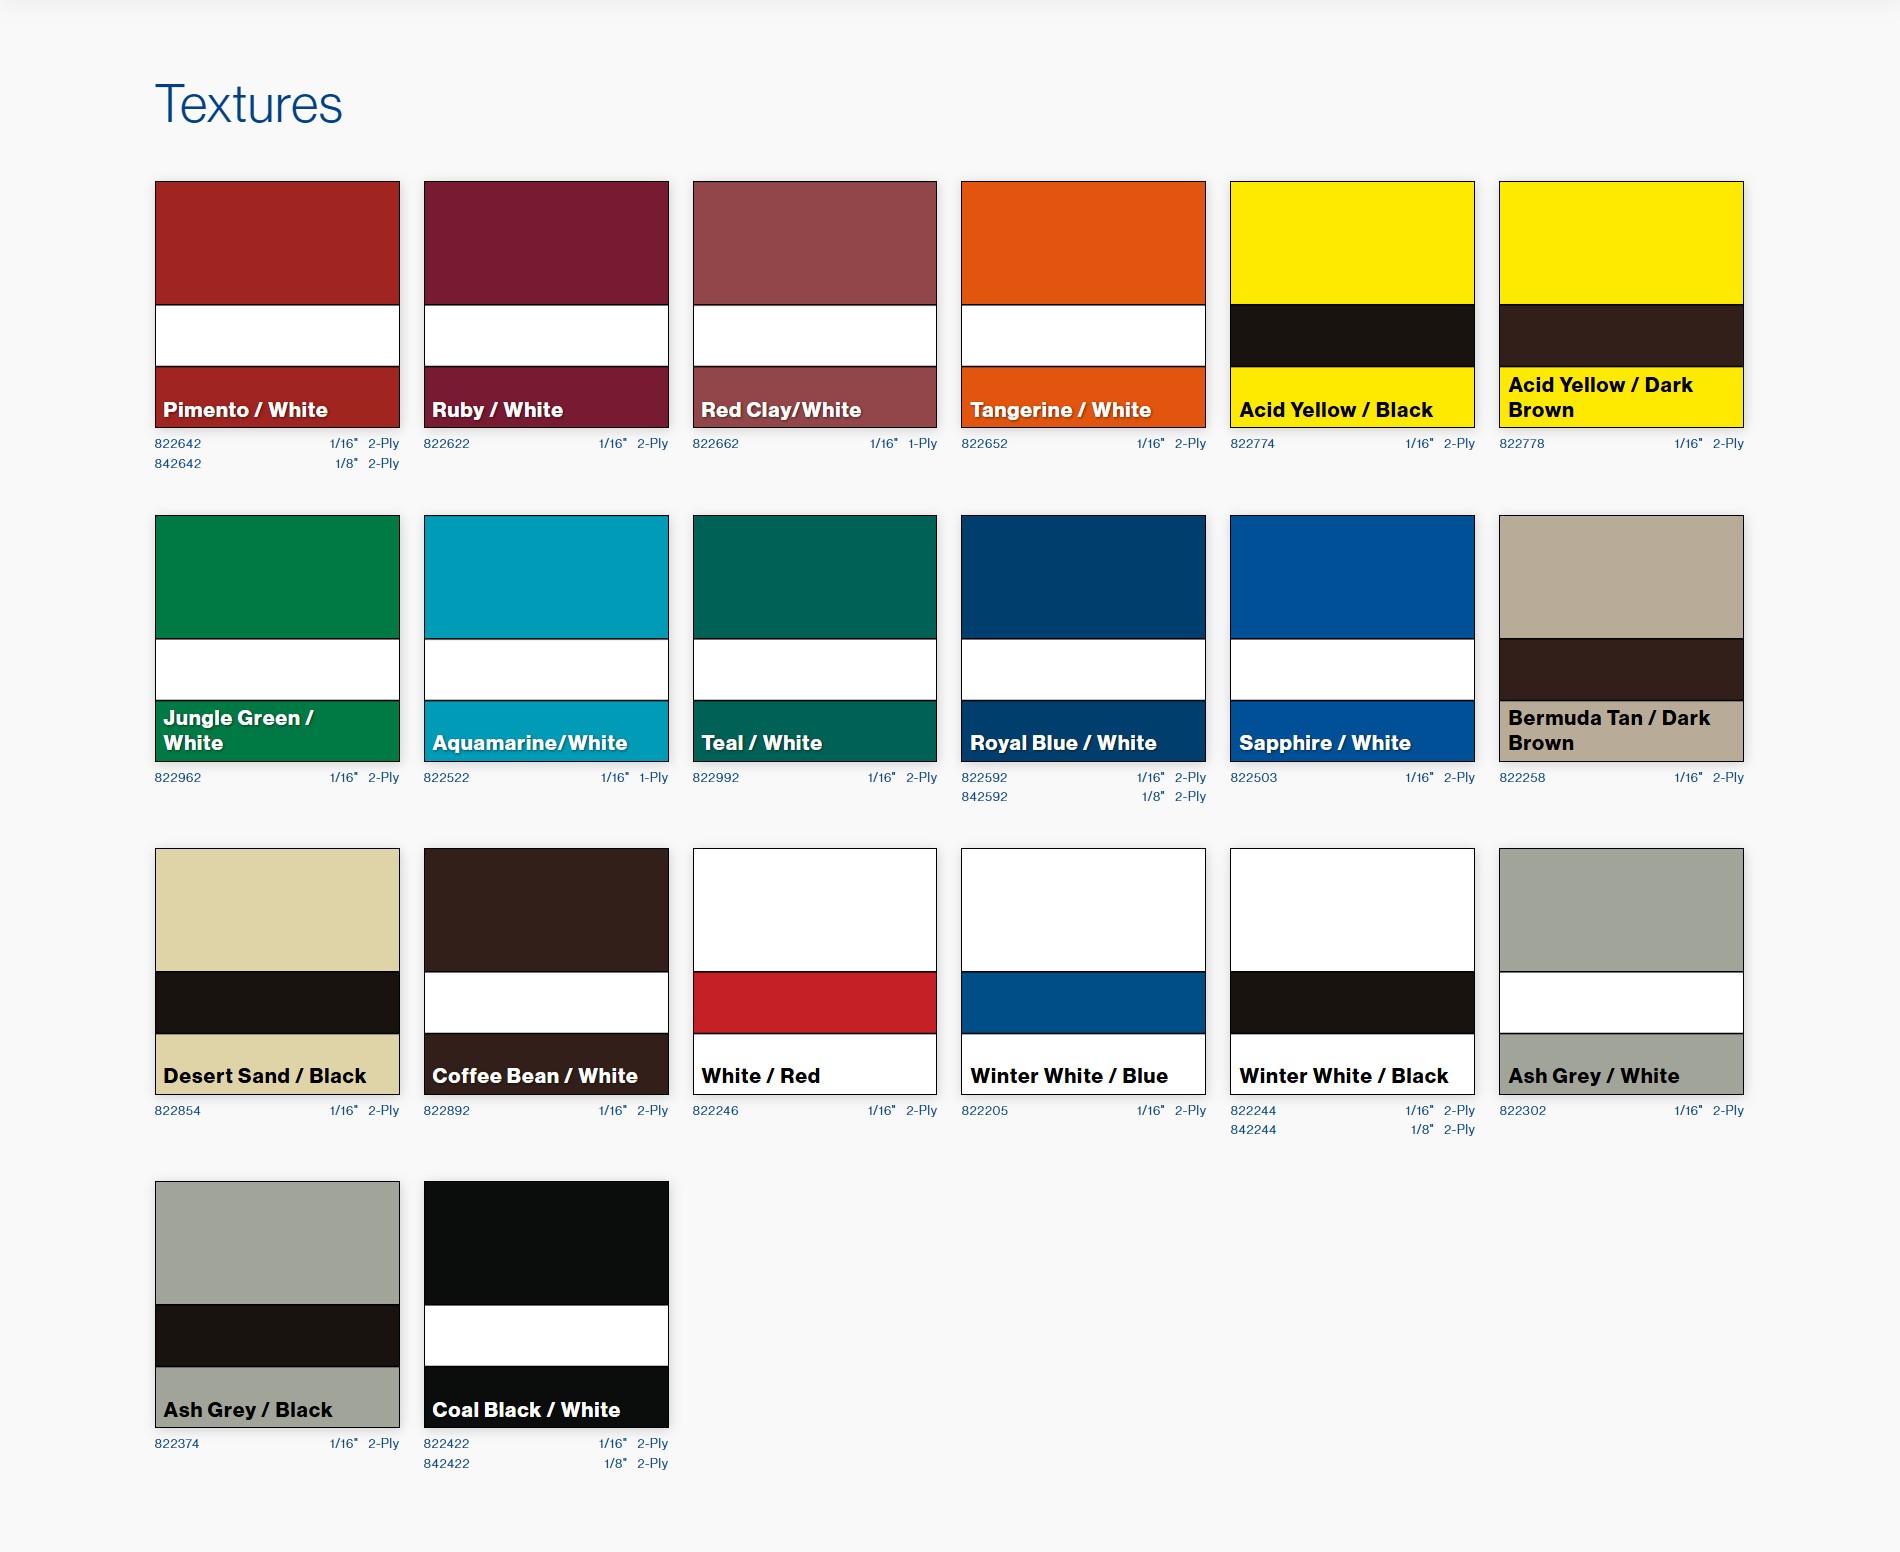Screen dimensions: 1900x1552
Task: Select the Pimento / White swatch
Action: coord(277,304)
